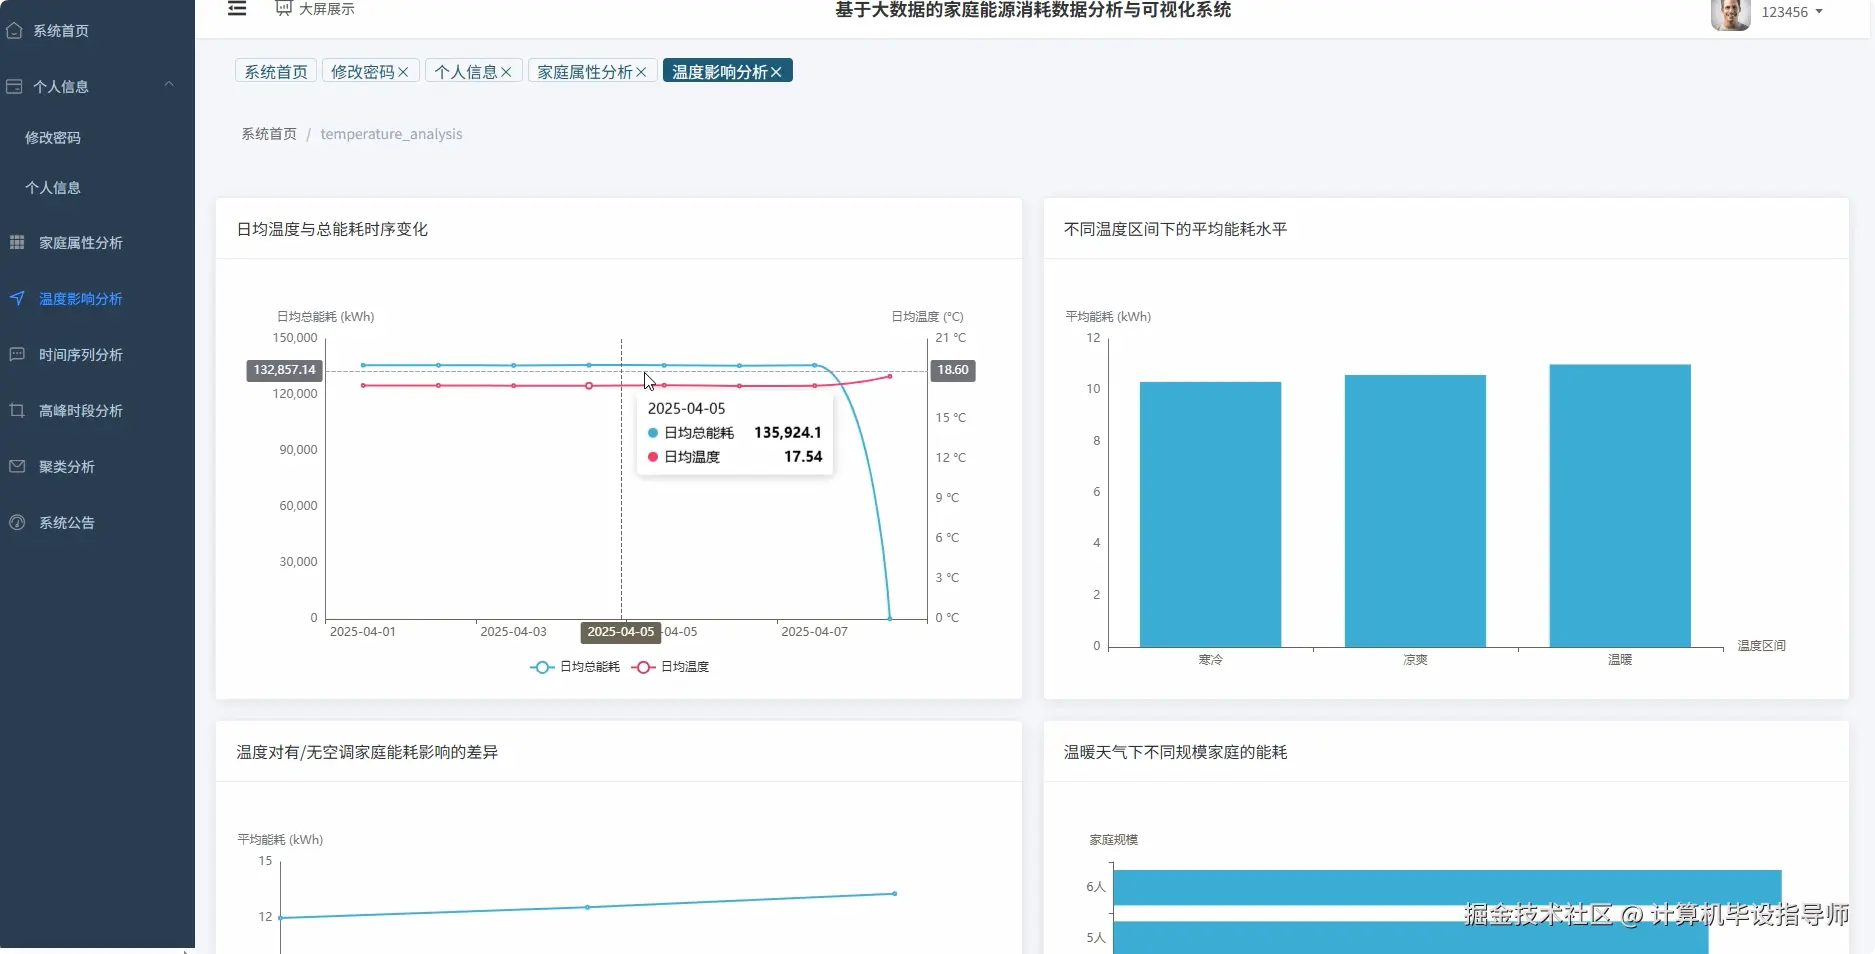Screen dimensions: 1875x954
Task: Select 温度影响分析 in the sidebar
Action: 81,299
